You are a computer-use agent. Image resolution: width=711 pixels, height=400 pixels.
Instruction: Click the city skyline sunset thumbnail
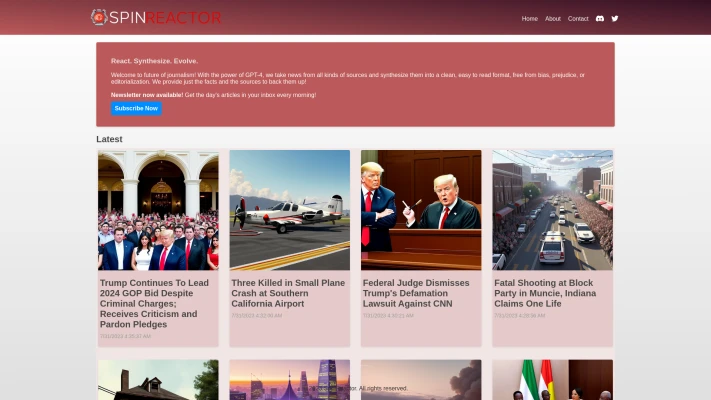[290, 380]
